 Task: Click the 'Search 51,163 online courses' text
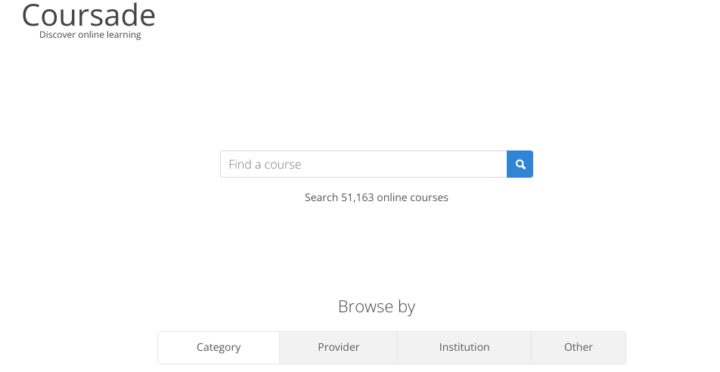(x=376, y=197)
